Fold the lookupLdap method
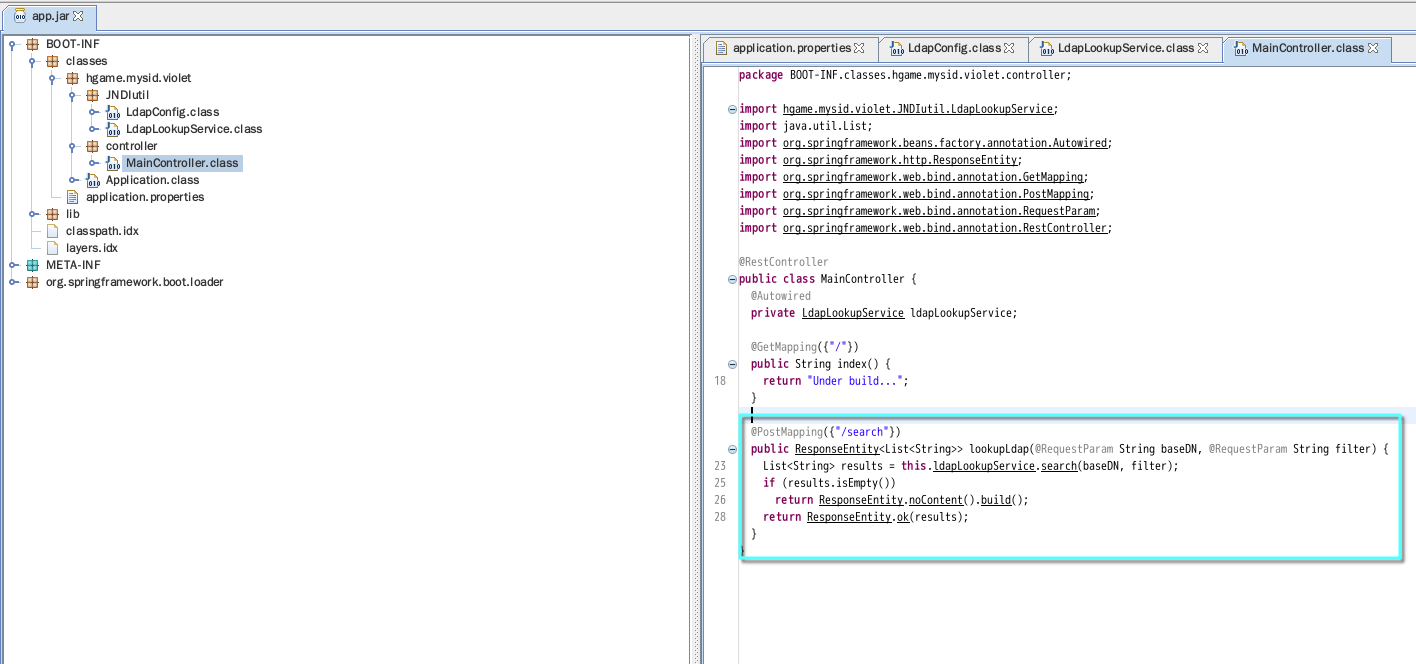The width and height of the screenshot is (1416, 664). coord(732,449)
